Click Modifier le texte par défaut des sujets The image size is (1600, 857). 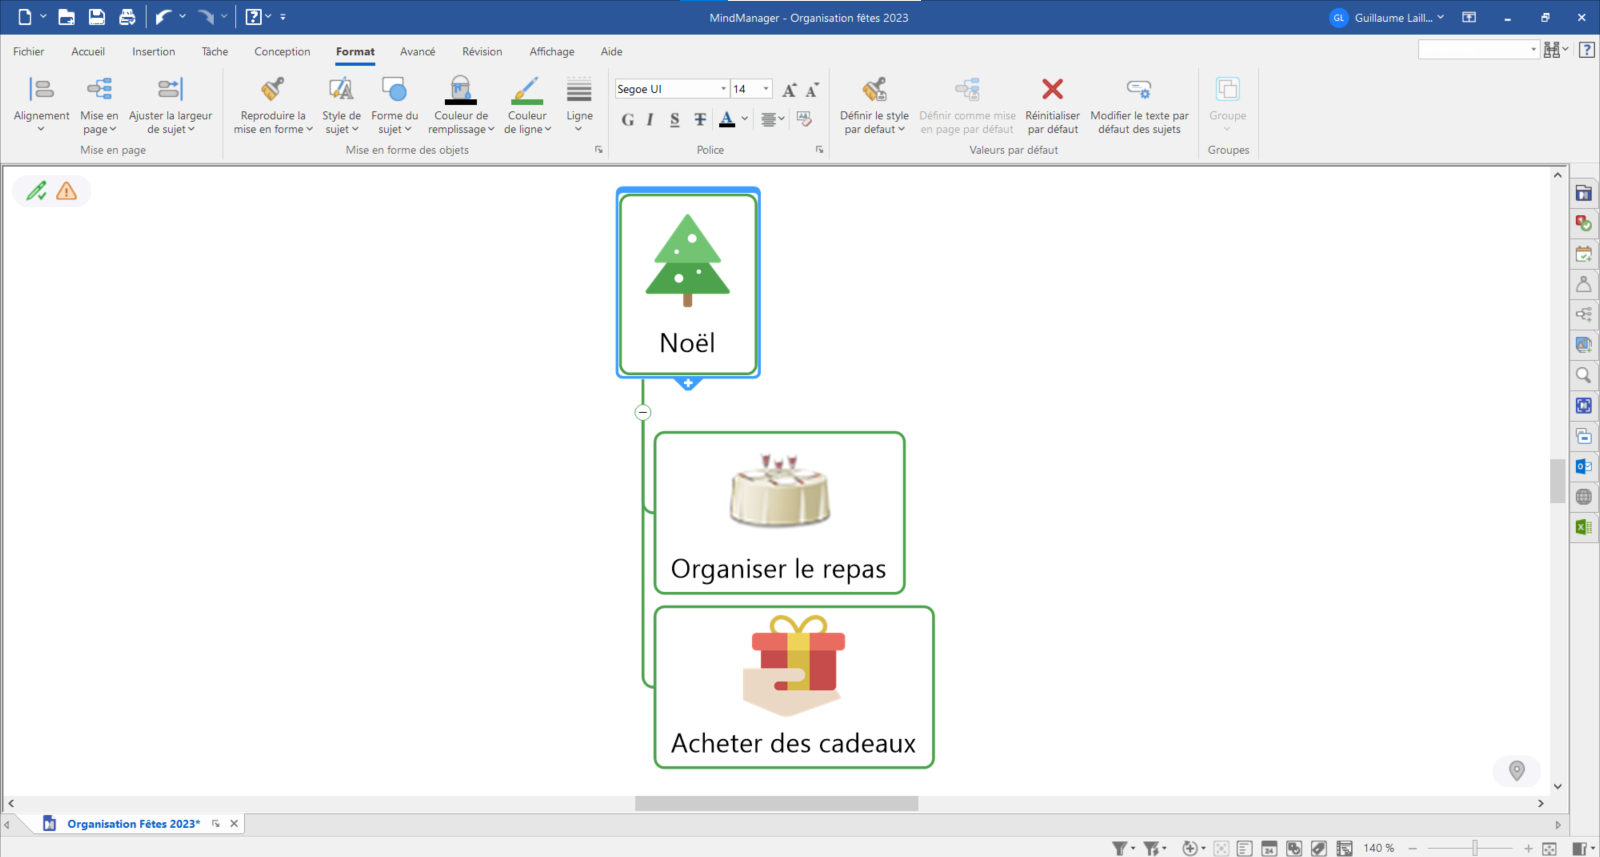pyautogui.click(x=1139, y=90)
